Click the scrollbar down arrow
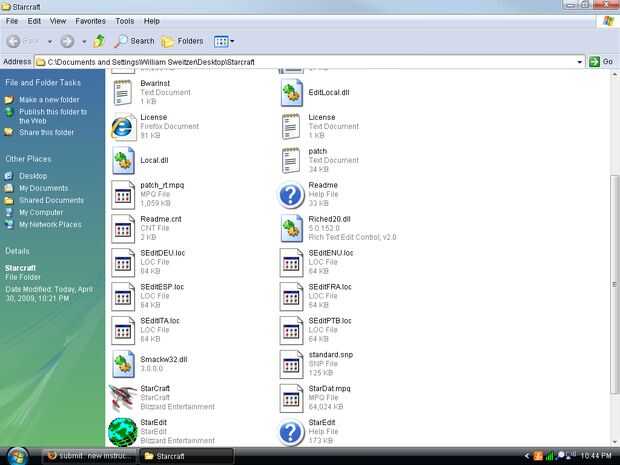This screenshot has width=620, height=465. click(x=614, y=442)
